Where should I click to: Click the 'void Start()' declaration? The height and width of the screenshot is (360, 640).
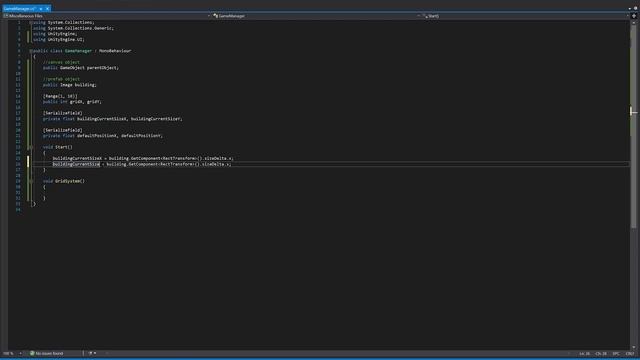pos(58,147)
